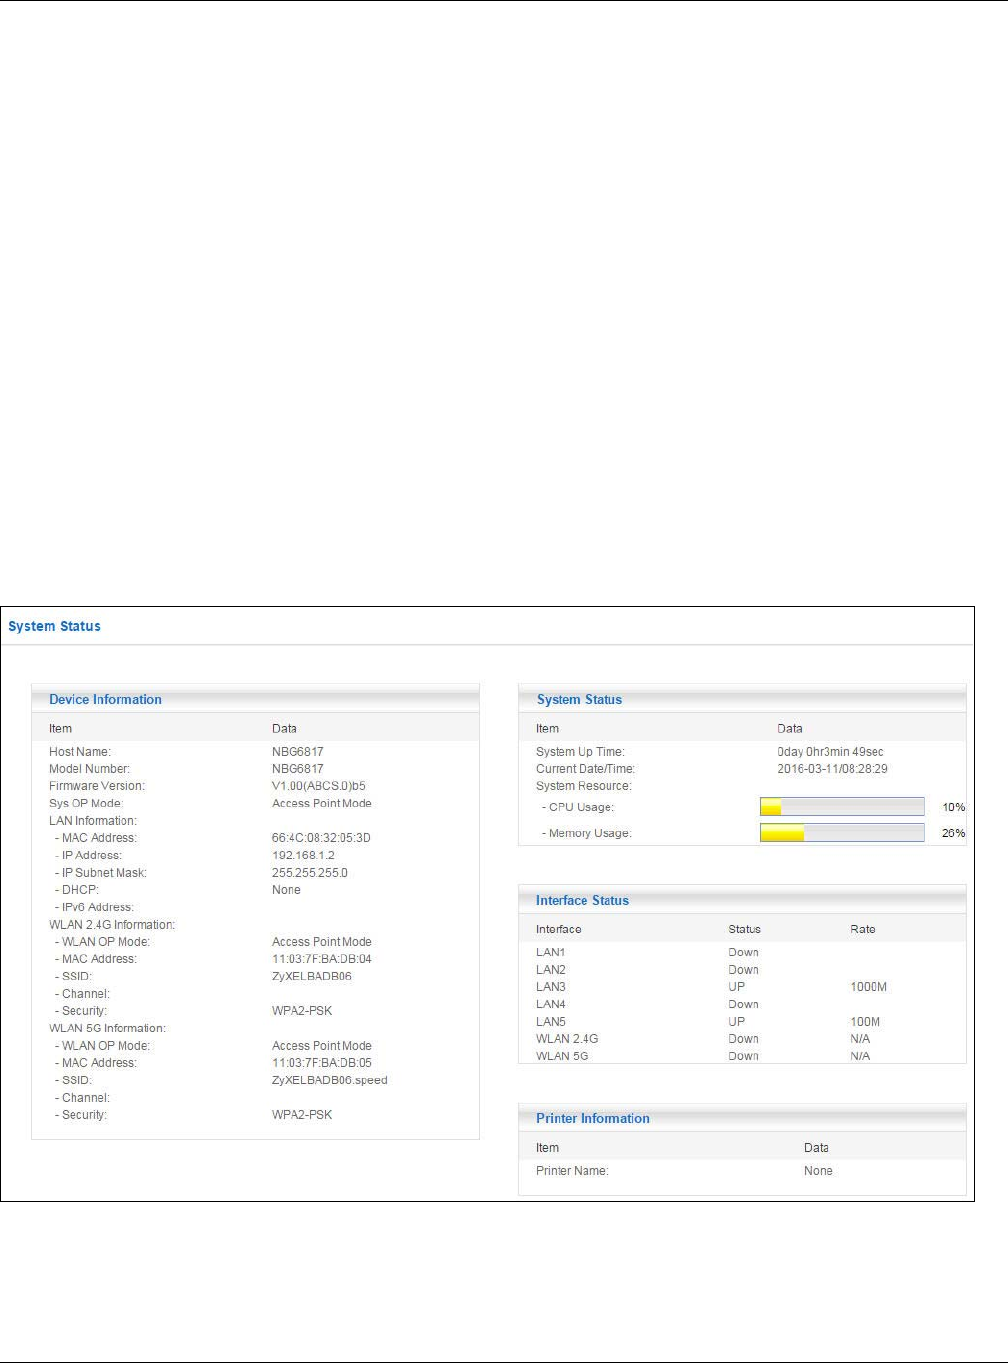This screenshot has height=1363, width=1008.
Task: Select the LAN5 interface name
Action: 551,1022
